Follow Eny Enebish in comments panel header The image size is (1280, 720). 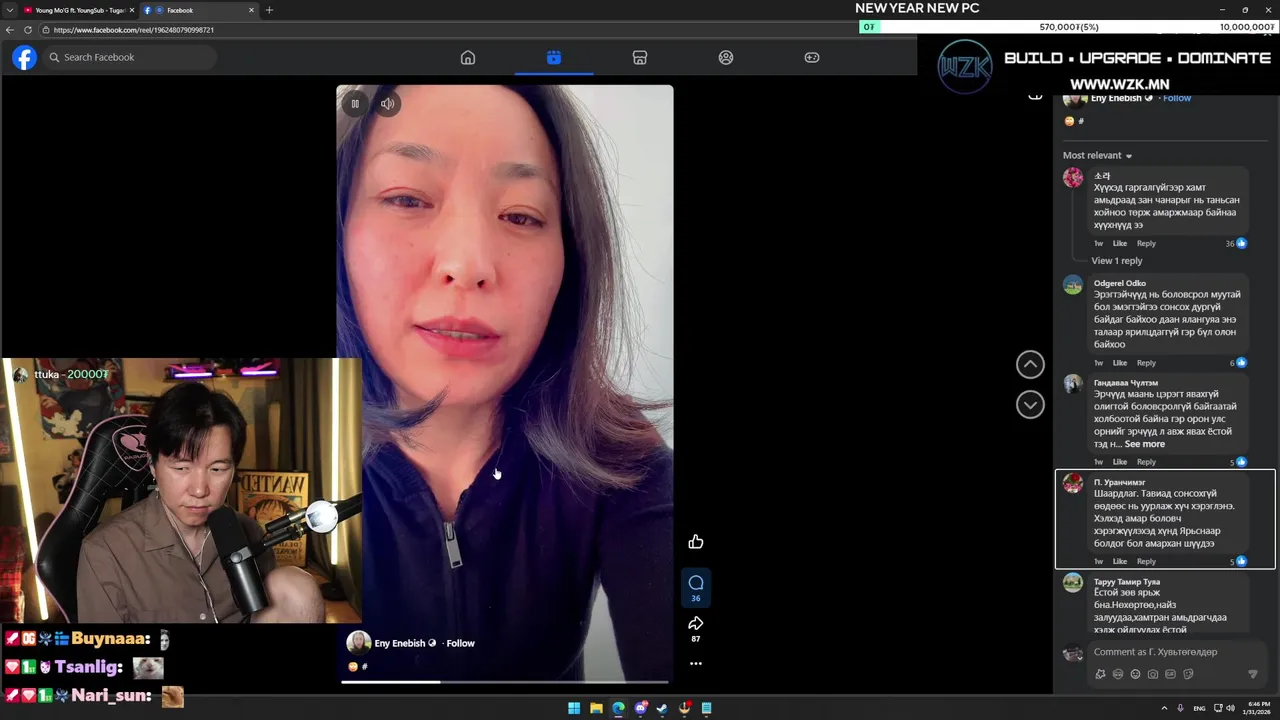click(1177, 98)
